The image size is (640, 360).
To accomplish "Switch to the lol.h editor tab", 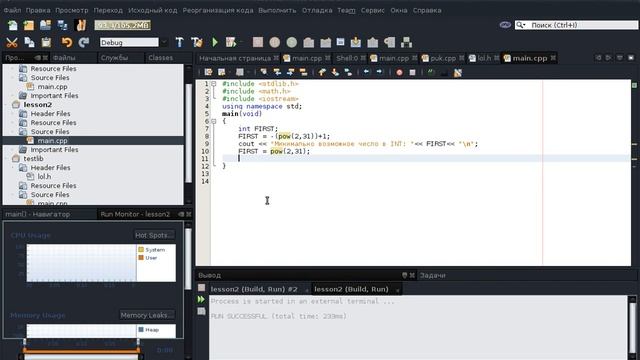I will pyautogui.click(x=484, y=58).
